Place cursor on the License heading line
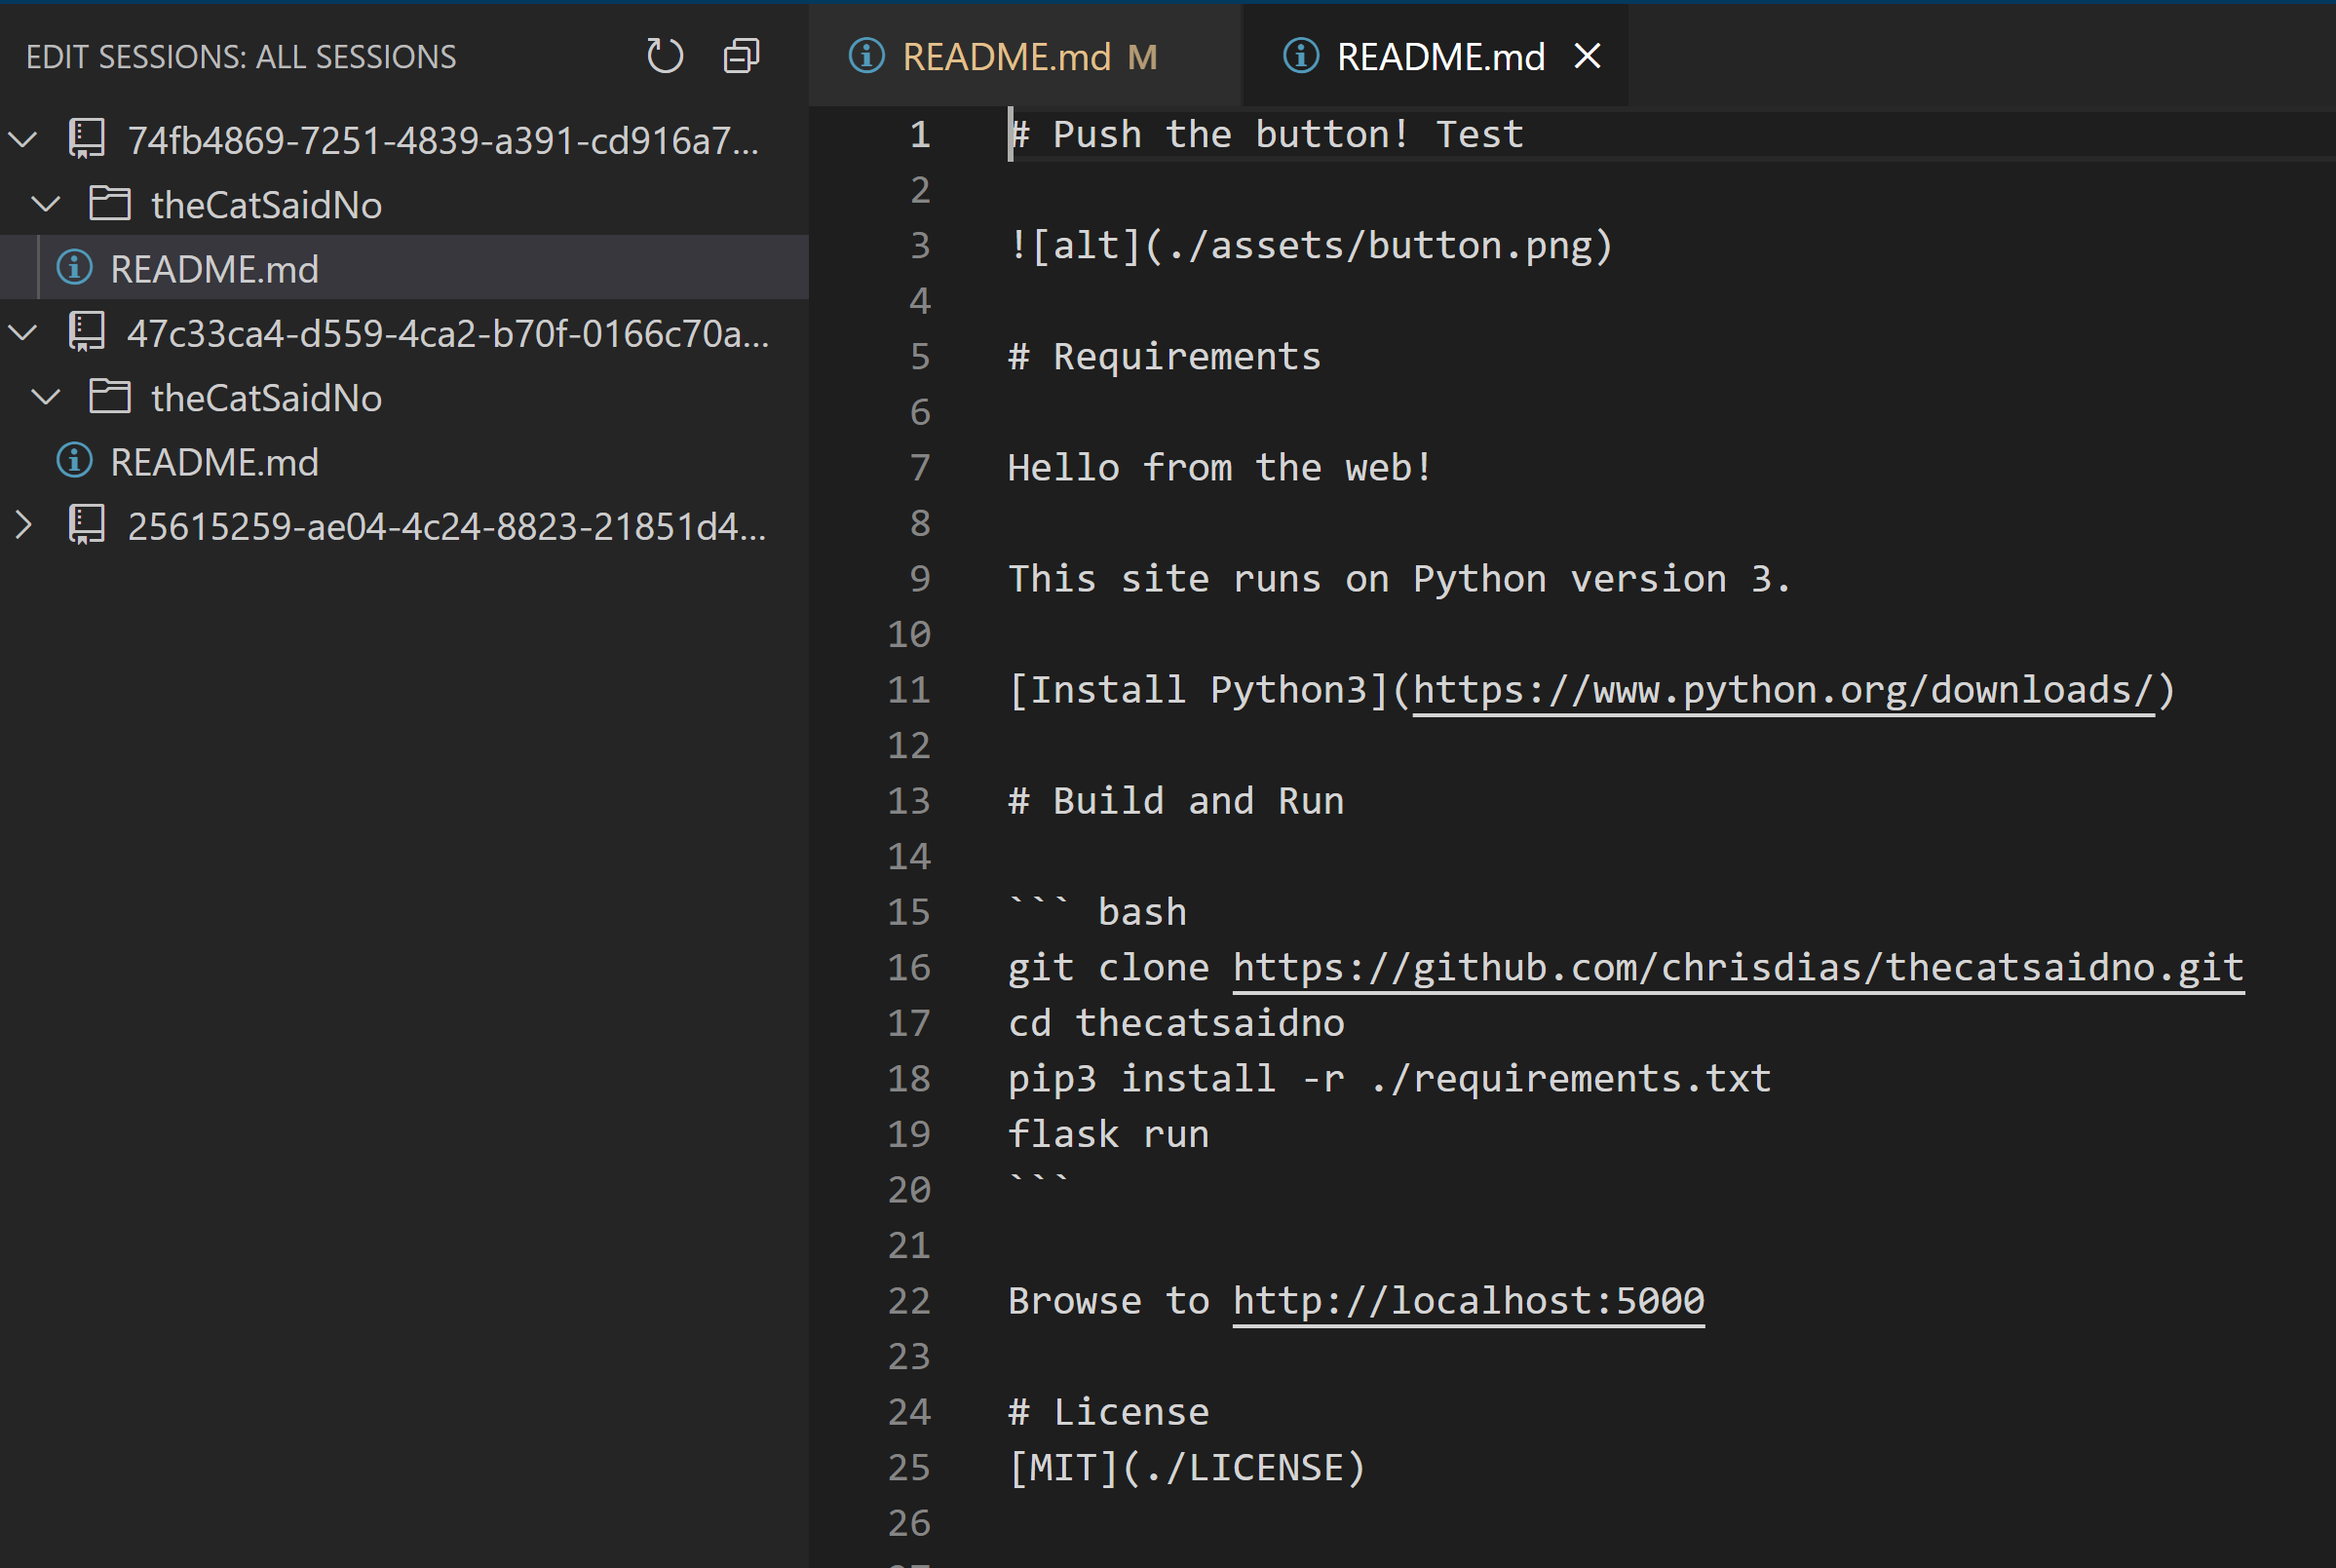The image size is (2336, 1568). [1110, 1411]
